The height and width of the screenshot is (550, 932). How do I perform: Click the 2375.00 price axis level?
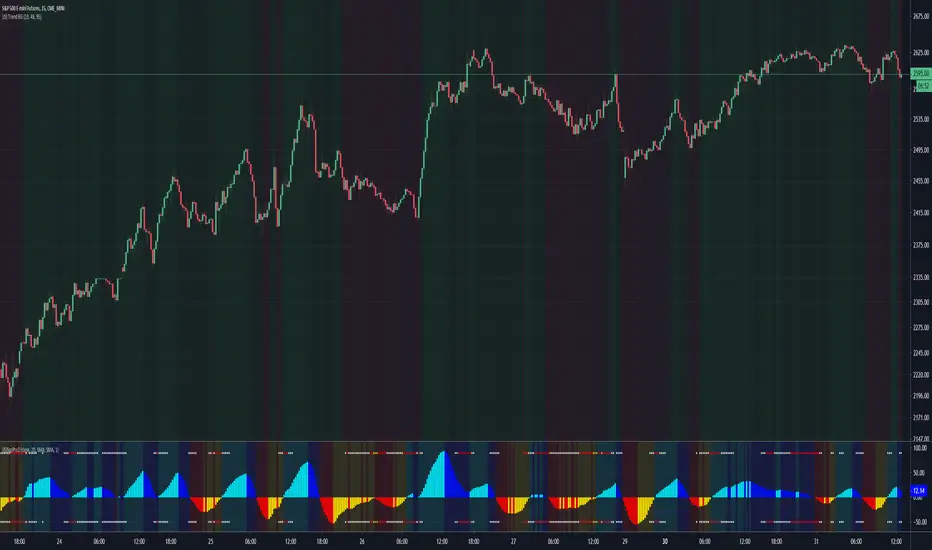pos(921,245)
